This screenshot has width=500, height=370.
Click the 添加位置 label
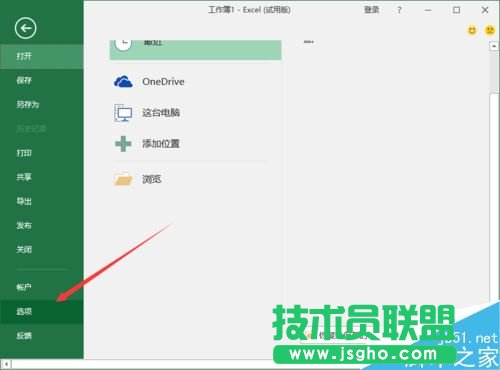click(x=161, y=144)
